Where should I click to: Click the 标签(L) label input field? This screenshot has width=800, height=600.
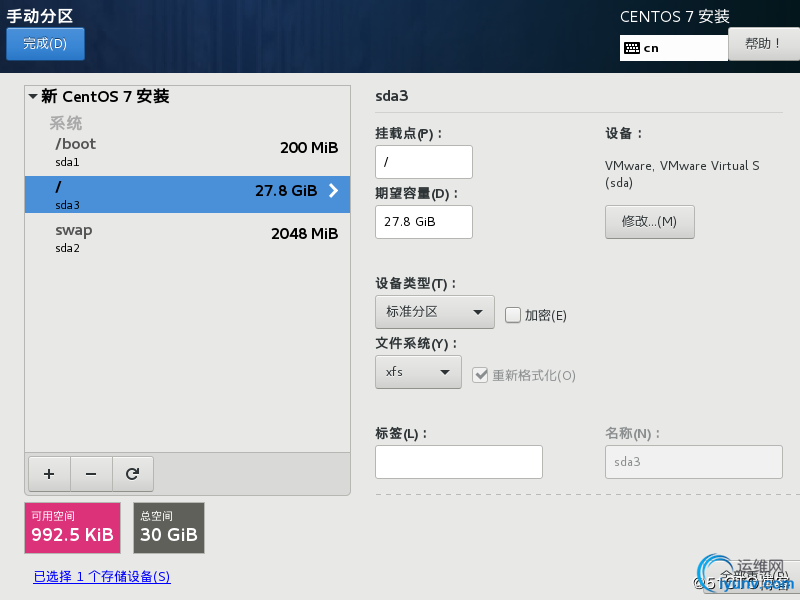point(459,462)
